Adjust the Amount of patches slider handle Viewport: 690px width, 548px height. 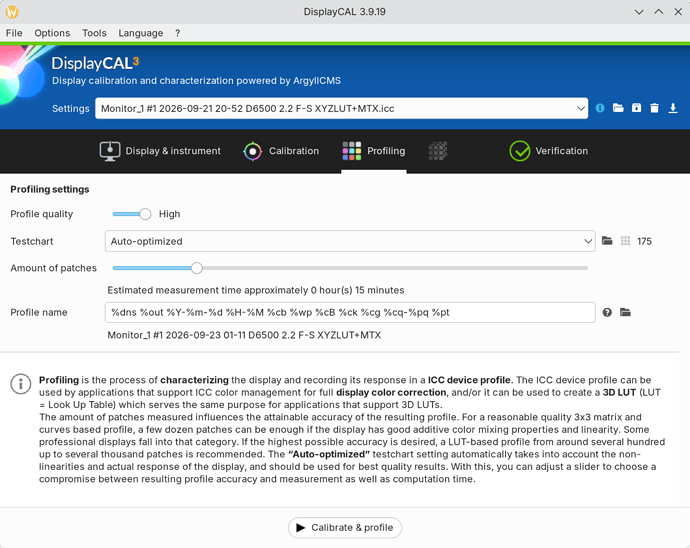point(197,268)
